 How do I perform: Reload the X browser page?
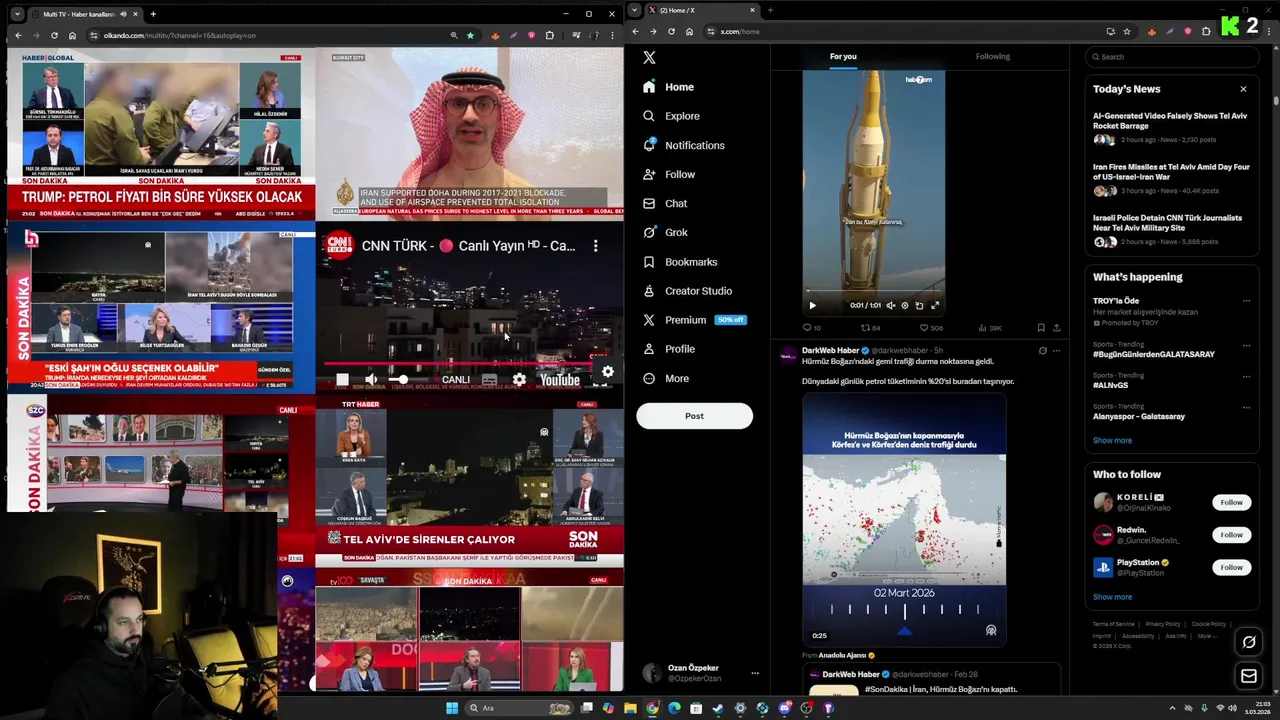(x=671, y=31)
